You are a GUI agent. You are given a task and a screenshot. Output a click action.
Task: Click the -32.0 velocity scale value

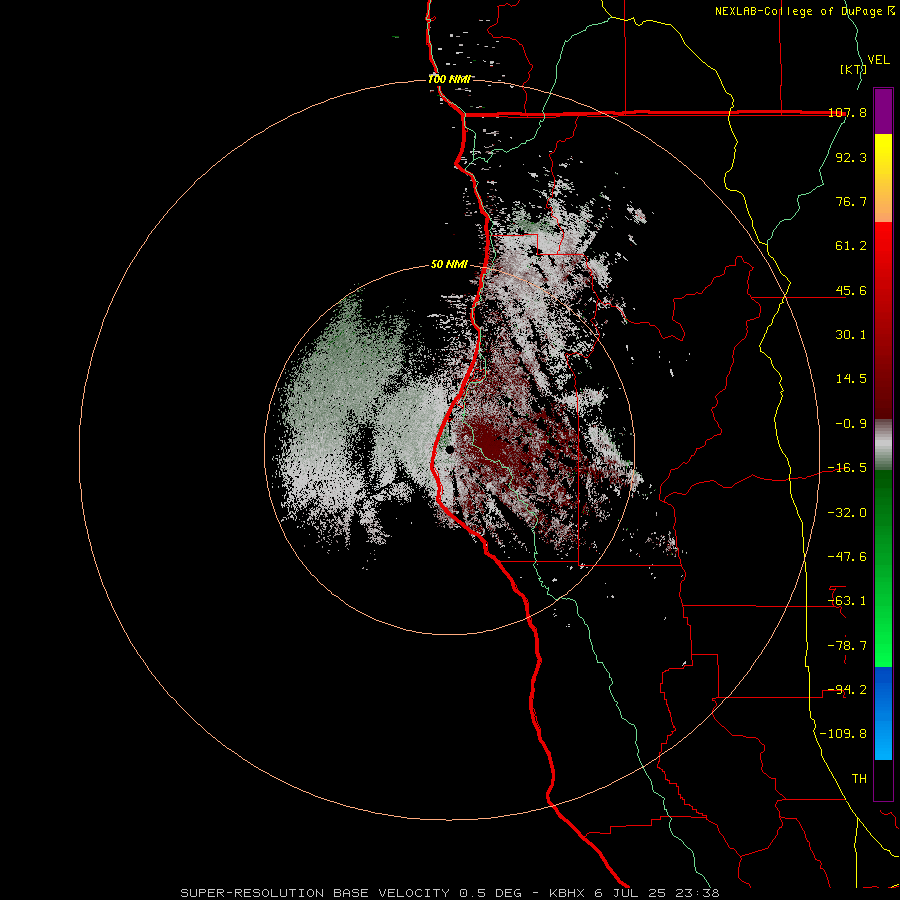[x=847, y=513]
